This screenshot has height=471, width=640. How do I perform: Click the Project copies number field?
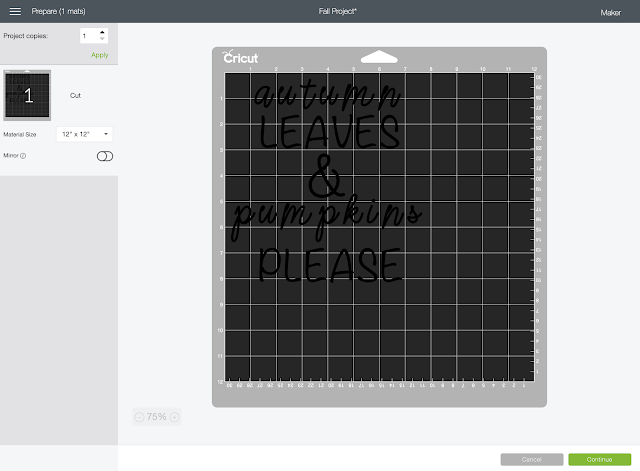point(89,36)
